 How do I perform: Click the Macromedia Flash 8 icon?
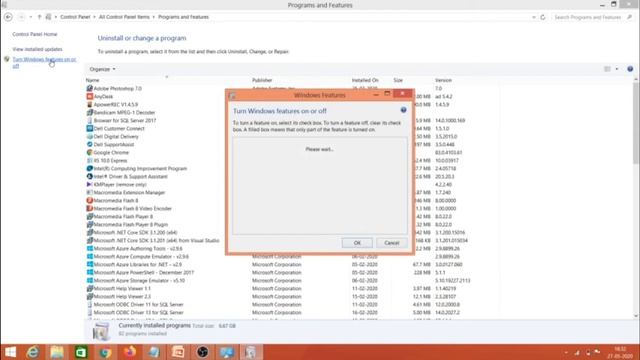pos(89,200)
